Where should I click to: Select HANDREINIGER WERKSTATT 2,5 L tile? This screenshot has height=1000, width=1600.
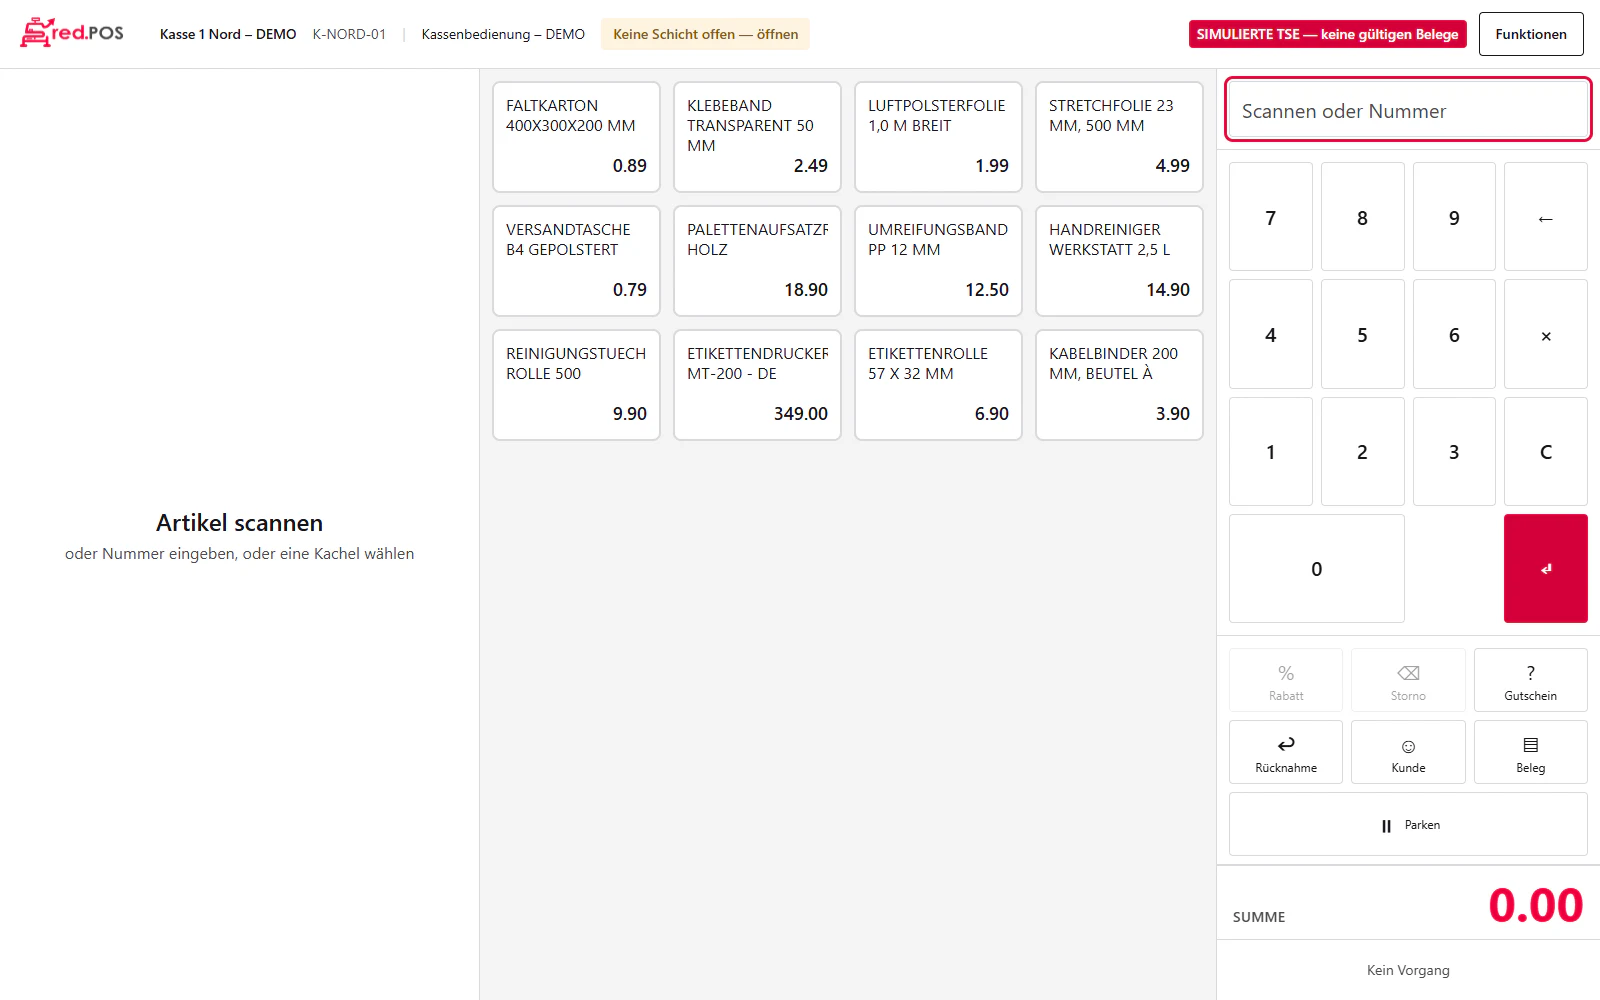(1119, 261)
